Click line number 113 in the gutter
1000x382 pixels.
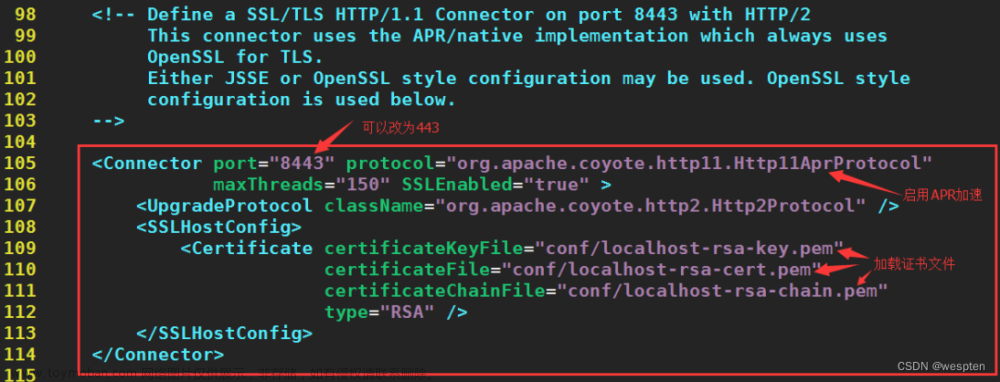coord(19,333)
